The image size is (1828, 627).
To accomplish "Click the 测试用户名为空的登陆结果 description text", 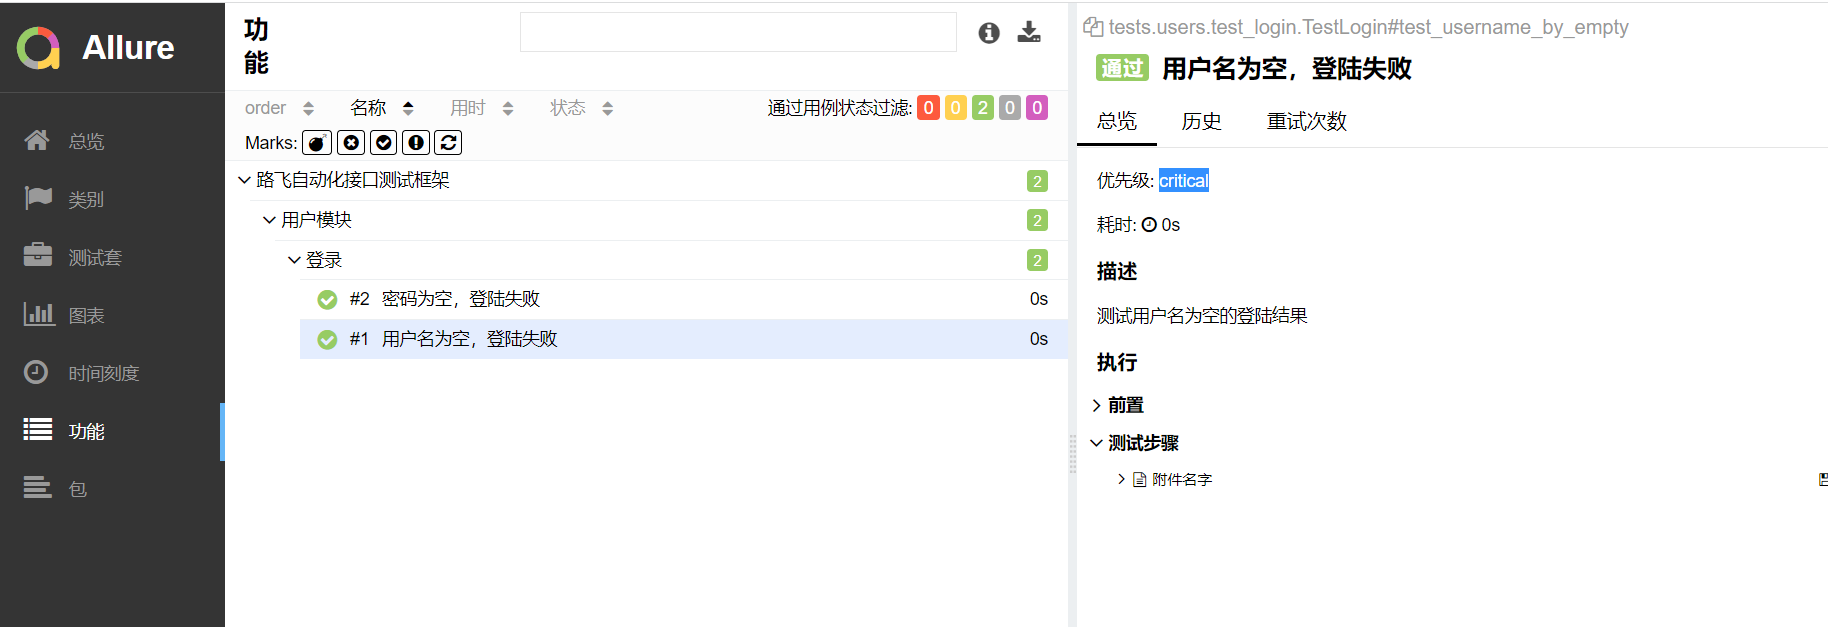I will point(1202,316).
